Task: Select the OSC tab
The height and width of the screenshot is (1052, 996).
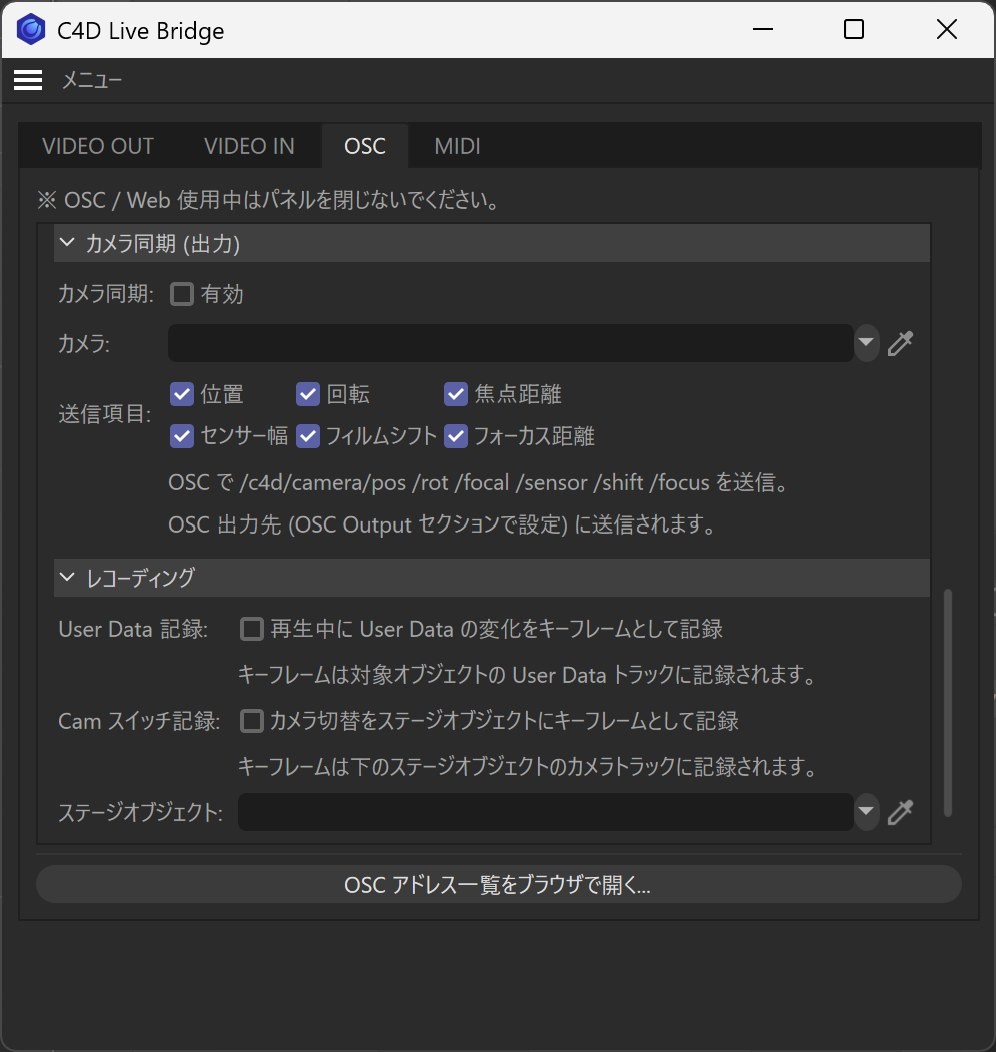Action: click(365, 146)
